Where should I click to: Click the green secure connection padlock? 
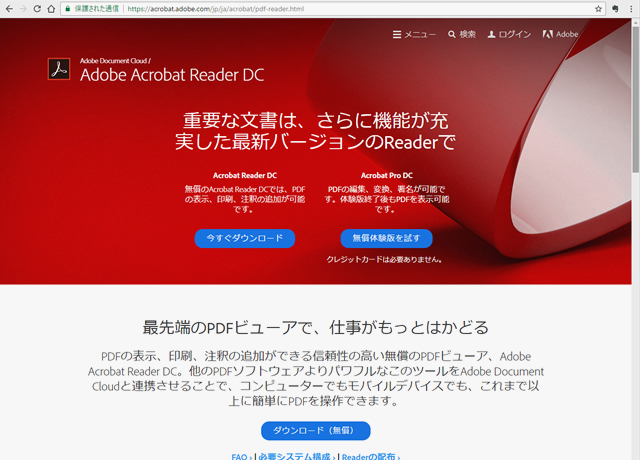click(x=67, y=8)
